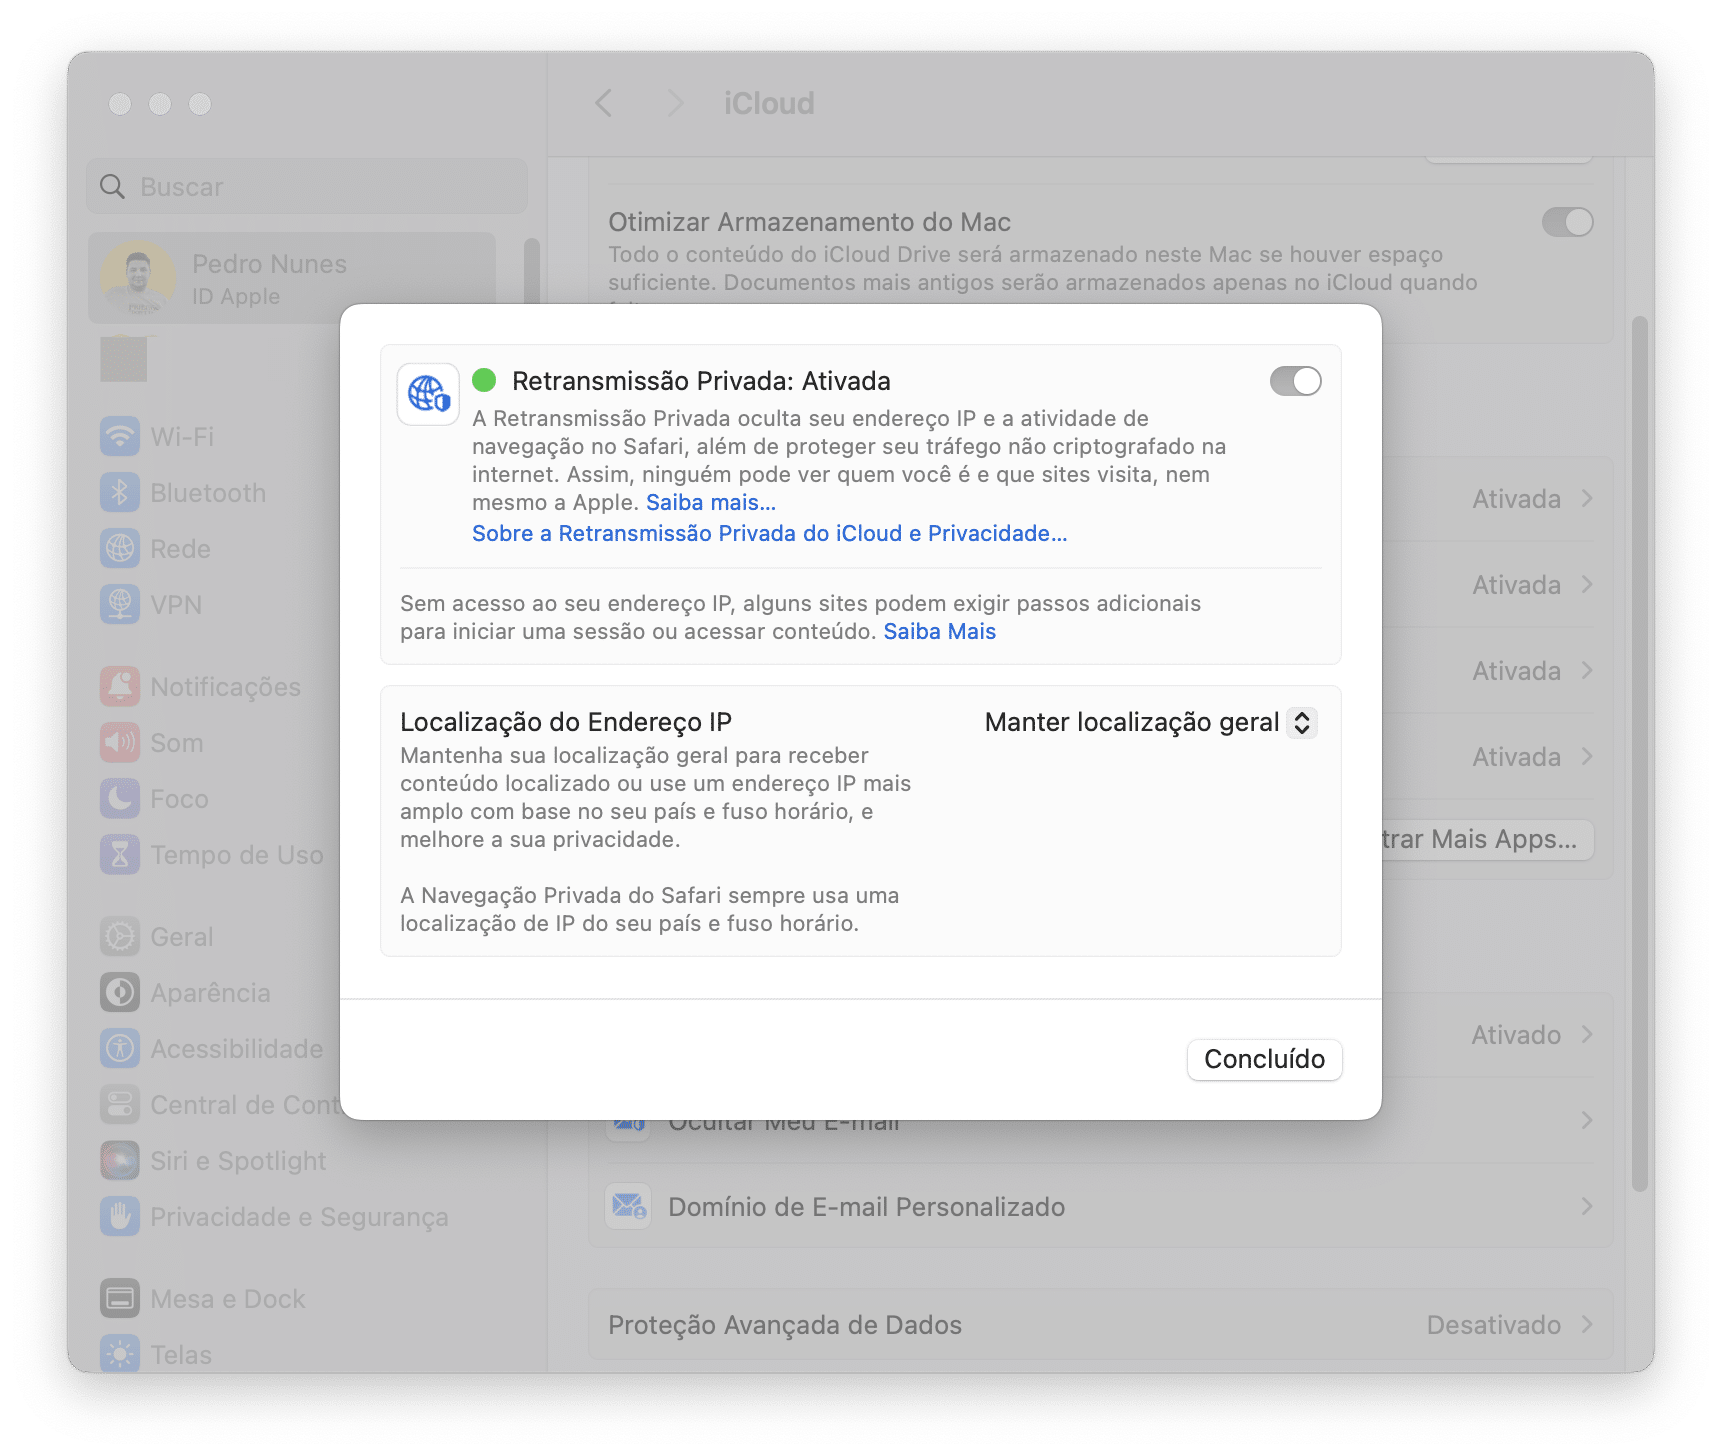Click the Mostrar Mais Apps... button
Screen dimensions: 1722x1456
[x=1488, y=839]
